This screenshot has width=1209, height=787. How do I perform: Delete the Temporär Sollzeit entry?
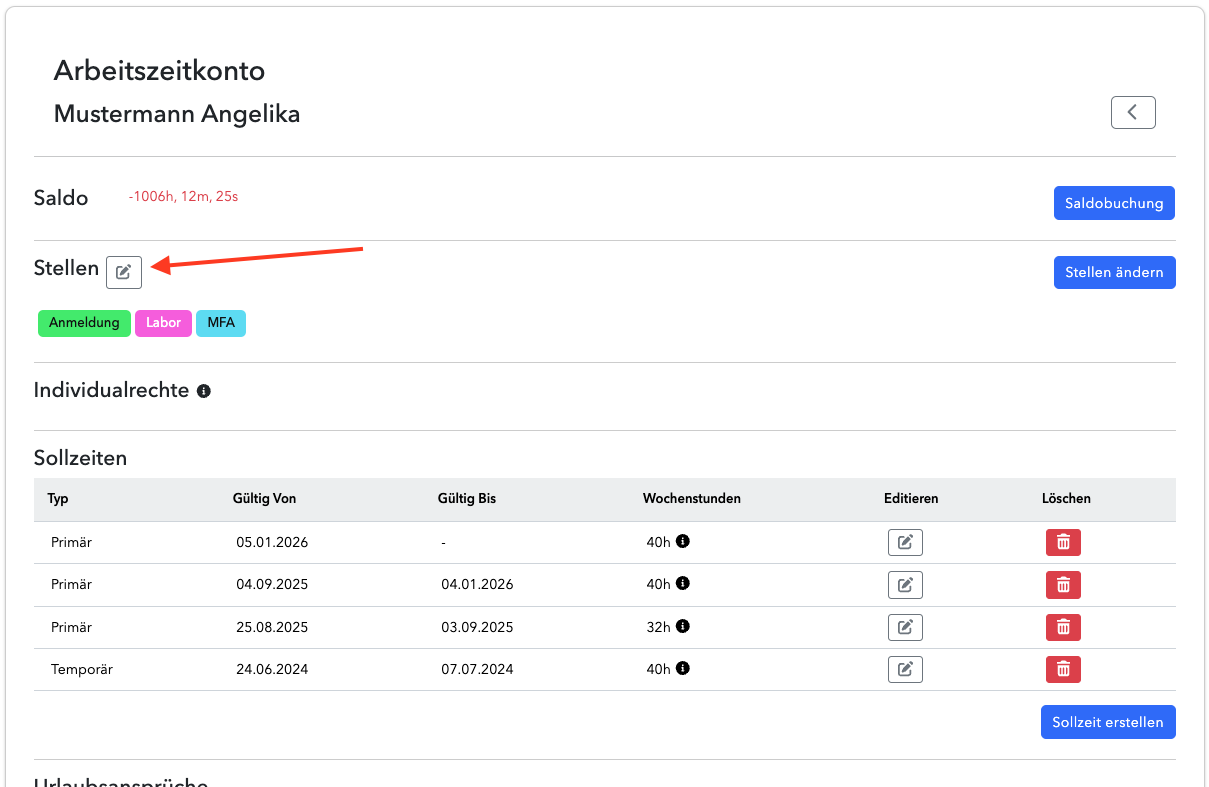pos(1063,669)
